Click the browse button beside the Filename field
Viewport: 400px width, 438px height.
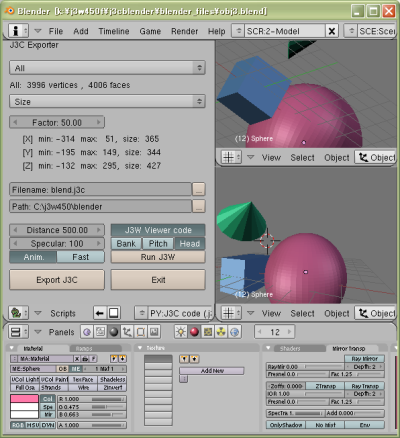(x=199, y=189)
